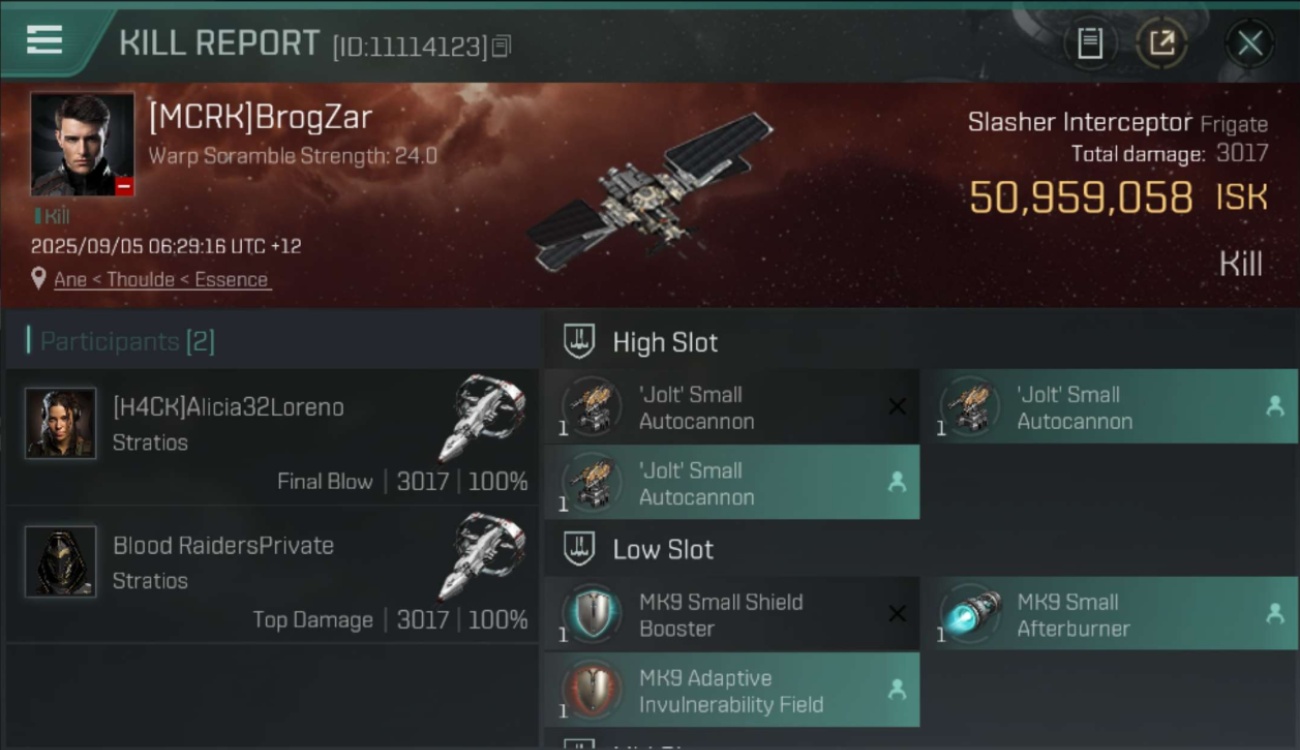Select MK9 Small Afterburner module
This screenshot has width=1300, height=750.
(1109, 615)
